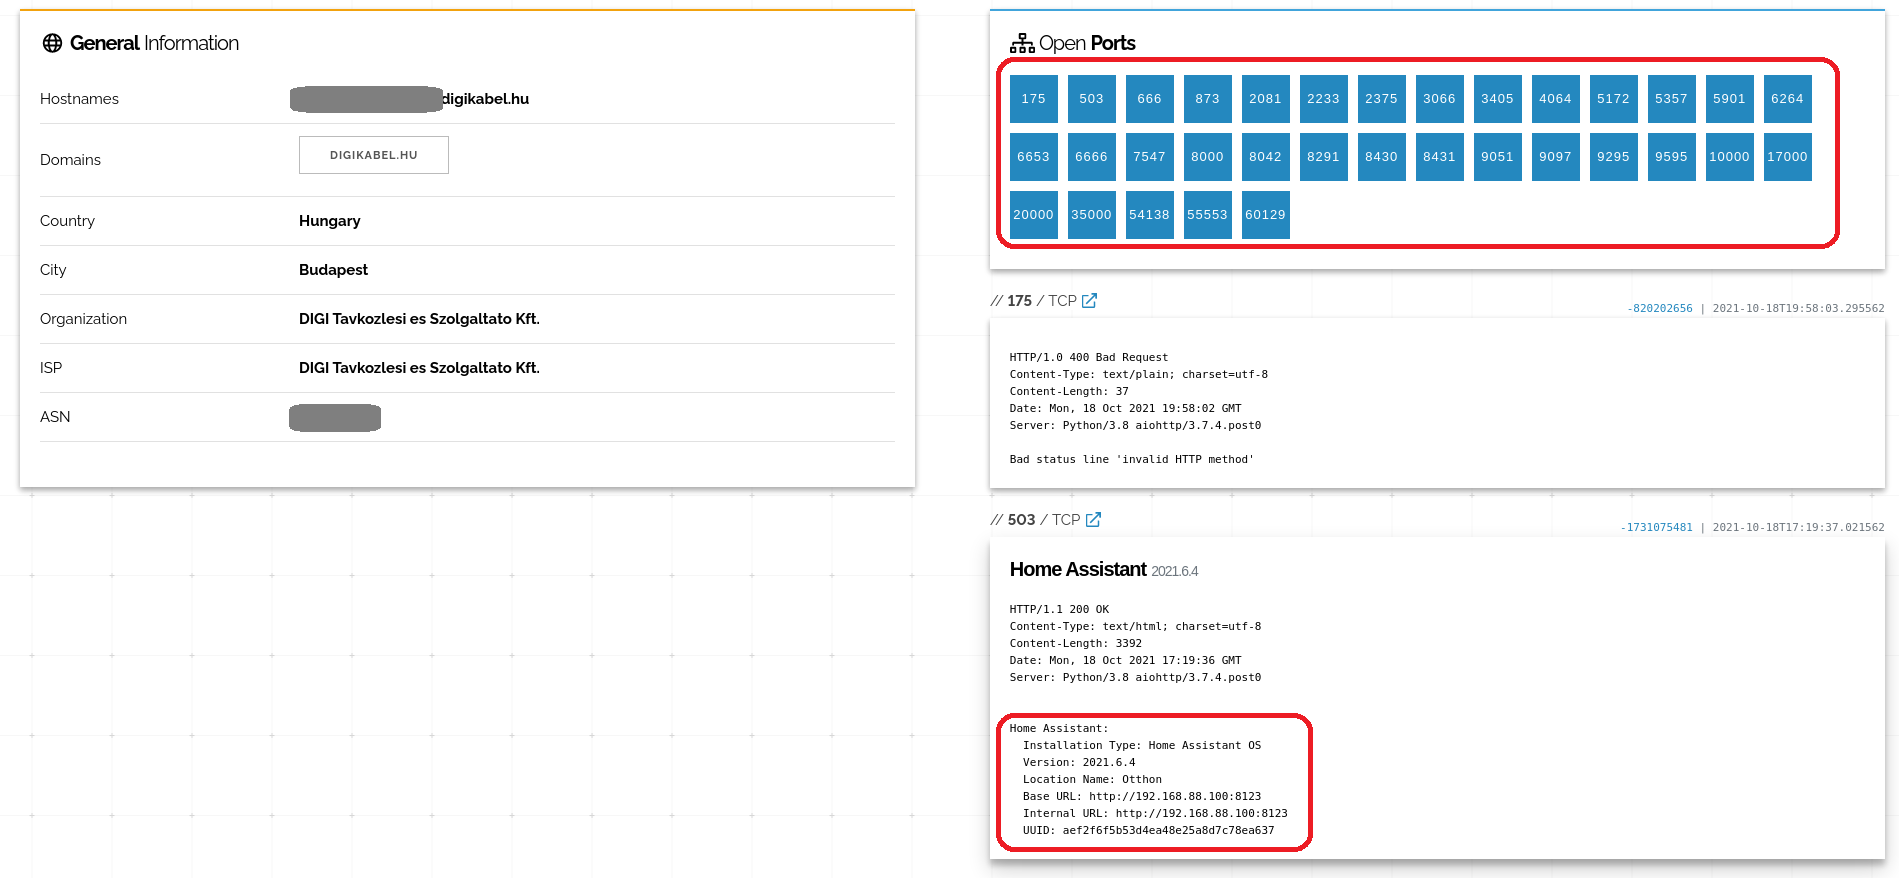Select the Hungary country value
This screenshot has width=1899, height=878.
(x=330, y=221)
